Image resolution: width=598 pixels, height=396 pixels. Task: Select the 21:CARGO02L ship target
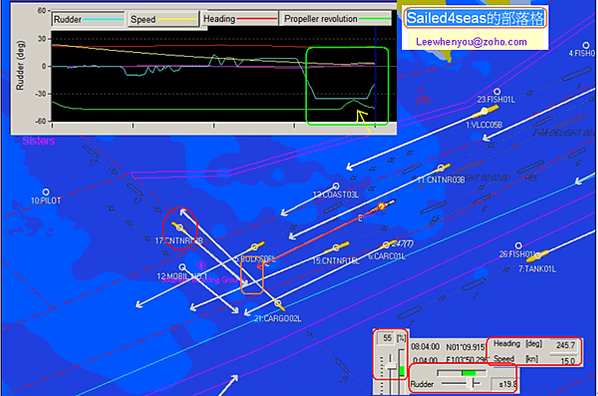278,304
